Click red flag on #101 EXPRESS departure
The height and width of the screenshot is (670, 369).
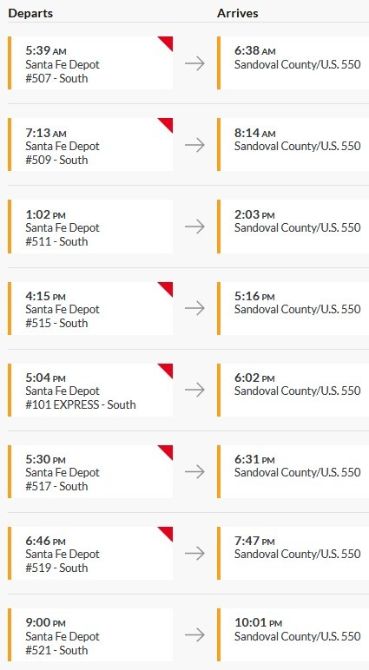167,369
